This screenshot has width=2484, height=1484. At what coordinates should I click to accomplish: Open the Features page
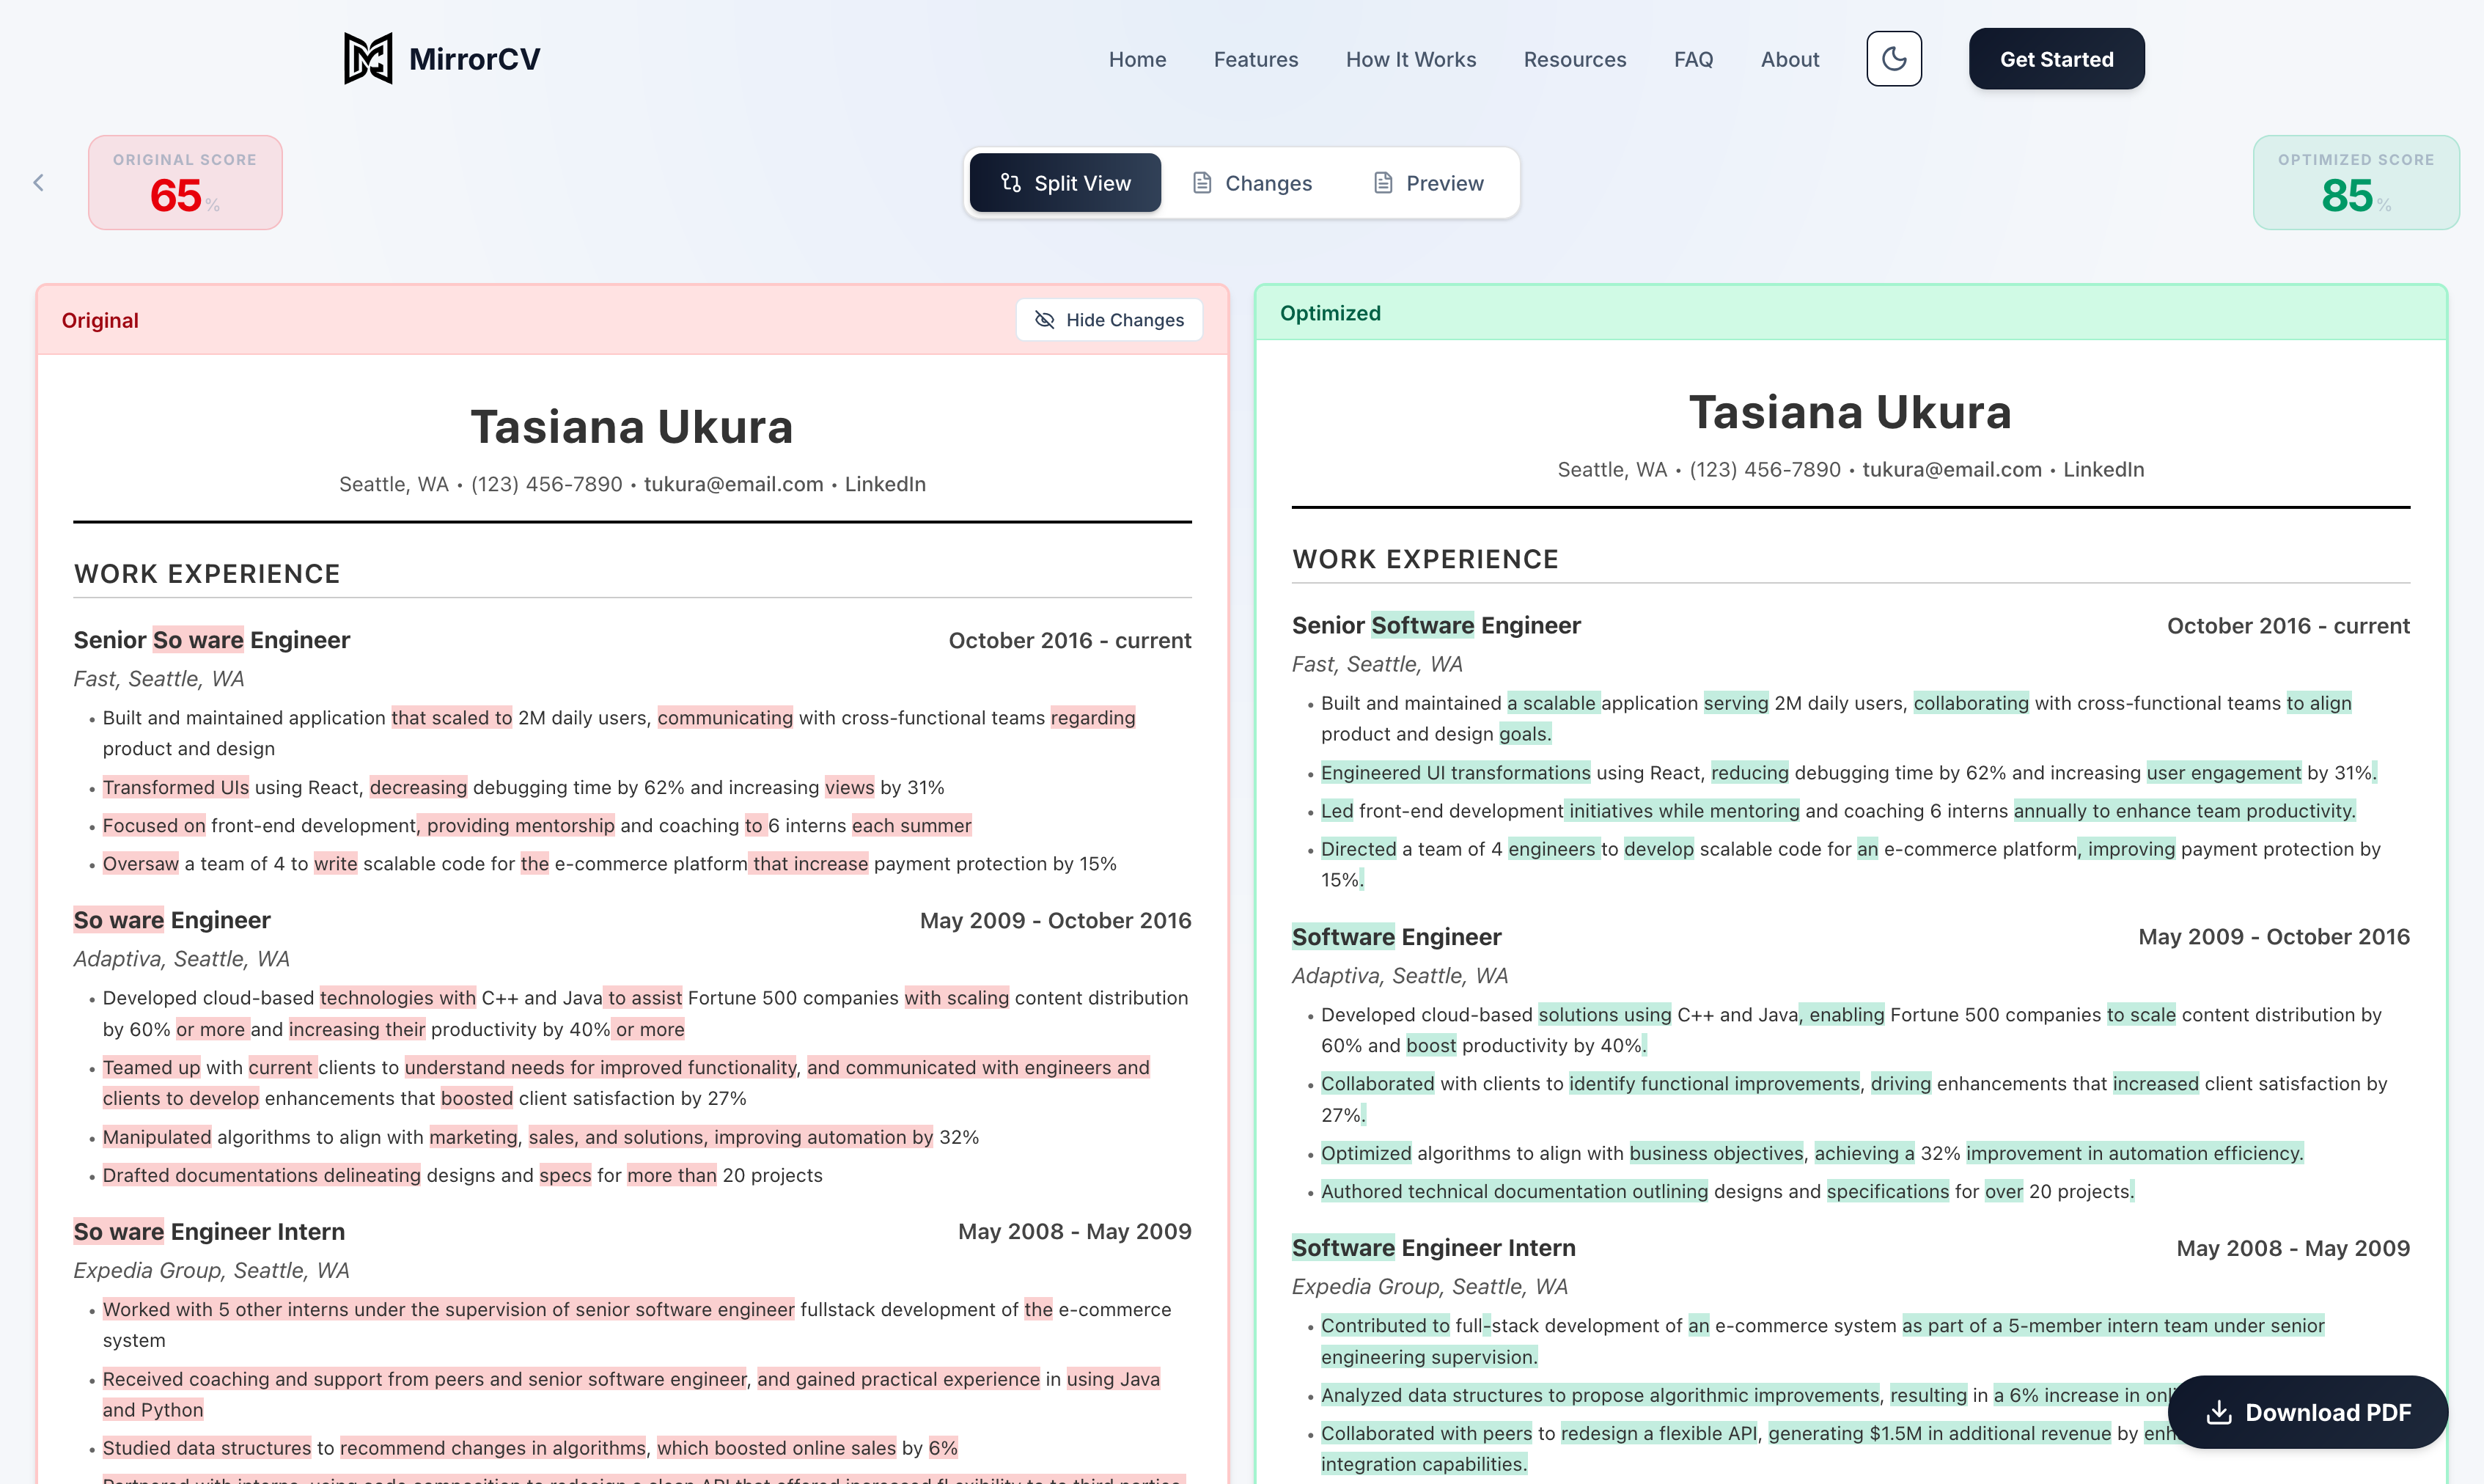click(x=1256, y=58)
